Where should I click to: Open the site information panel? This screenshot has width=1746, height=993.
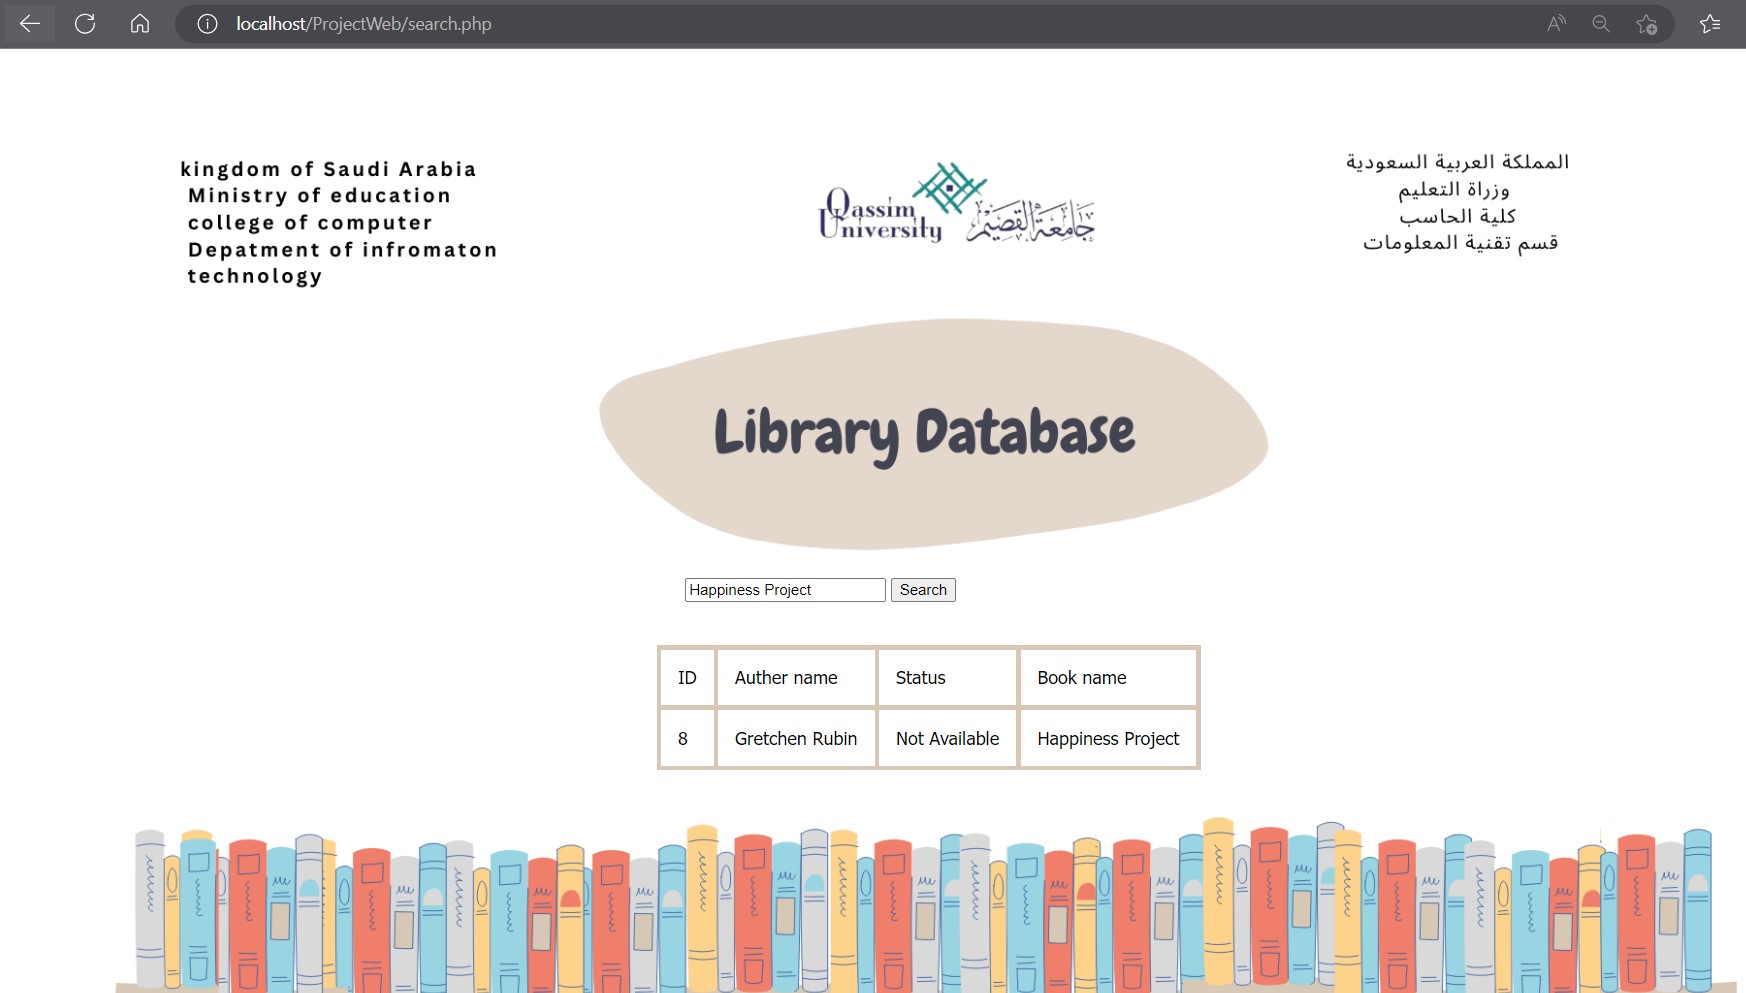tap(205, 23)
